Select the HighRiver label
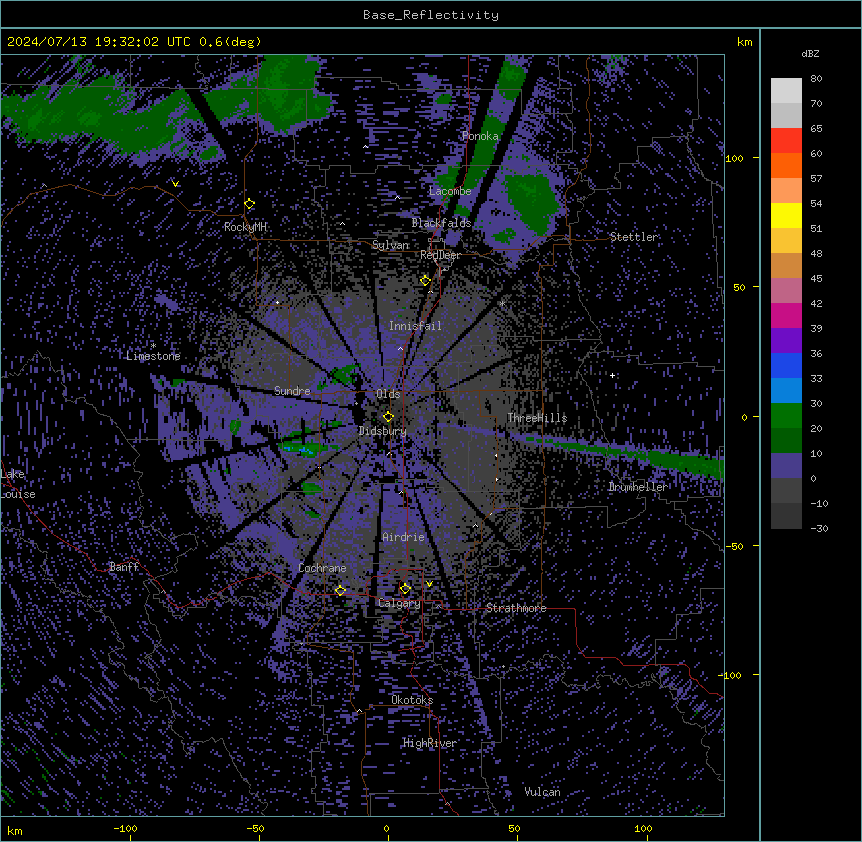862x842 pixels. point(430,743)
